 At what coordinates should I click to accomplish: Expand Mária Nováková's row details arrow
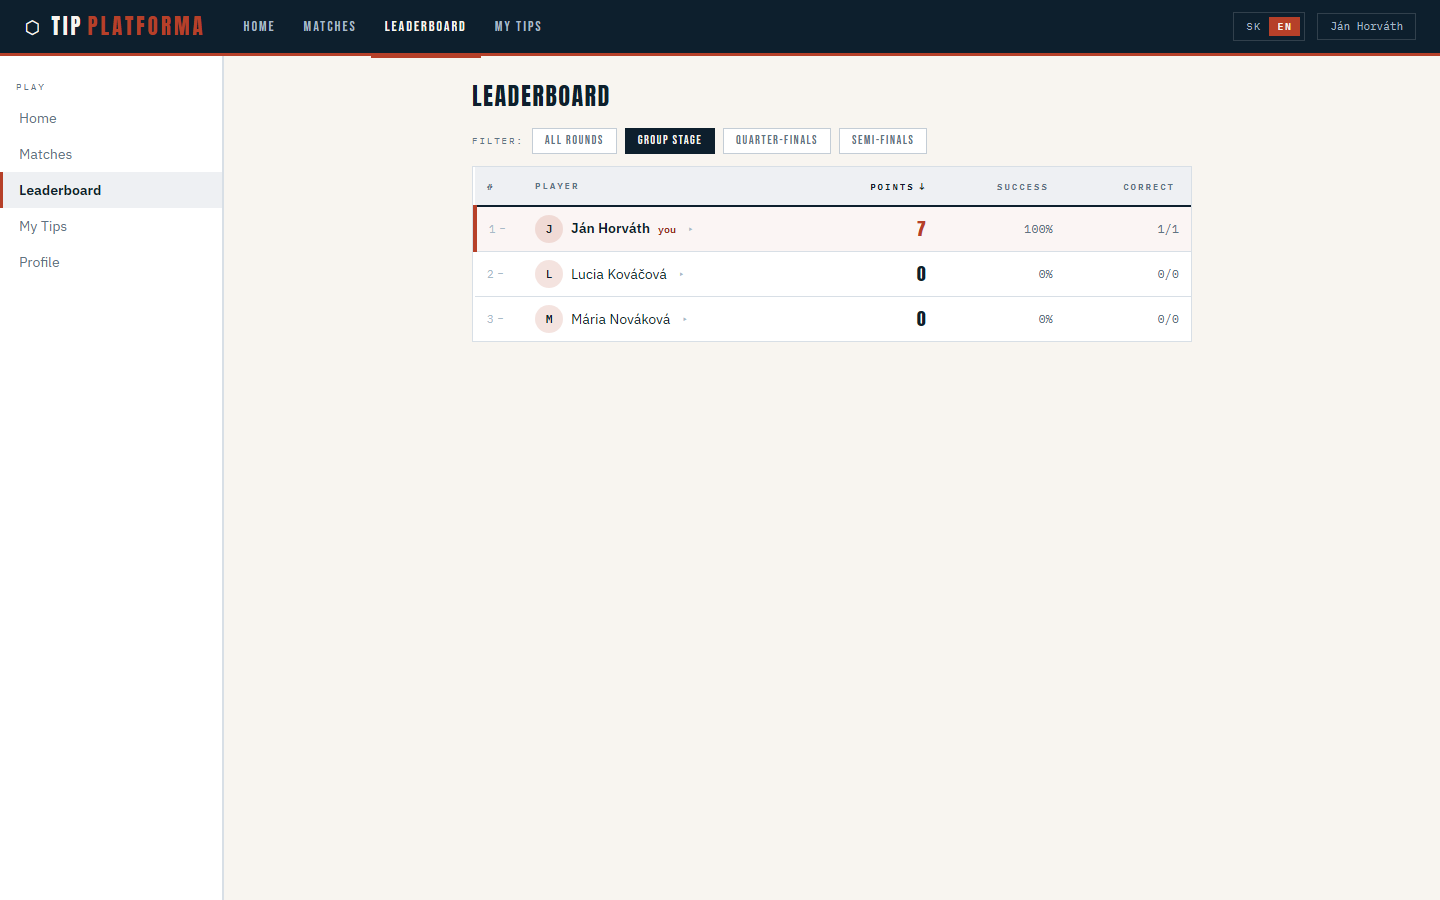click(x=685, y=320)
